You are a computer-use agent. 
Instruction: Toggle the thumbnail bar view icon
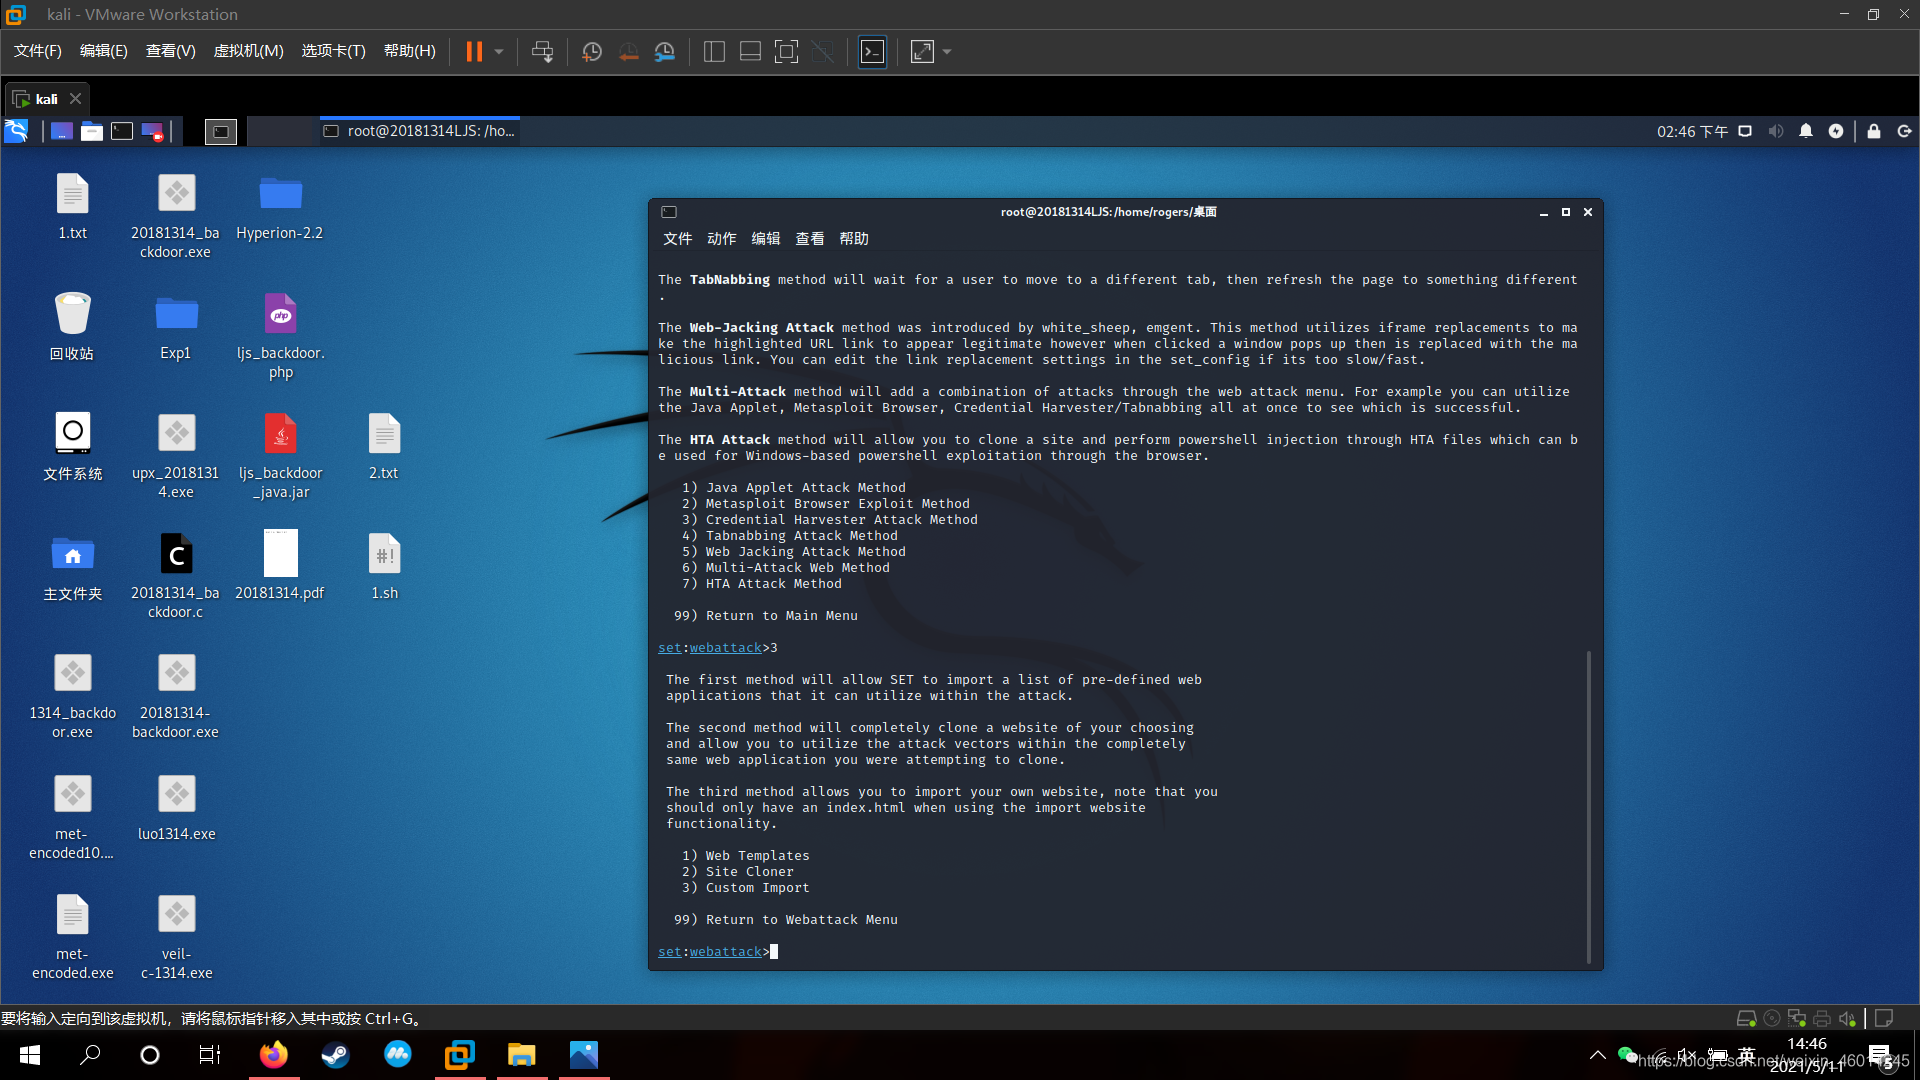(750, 52)
